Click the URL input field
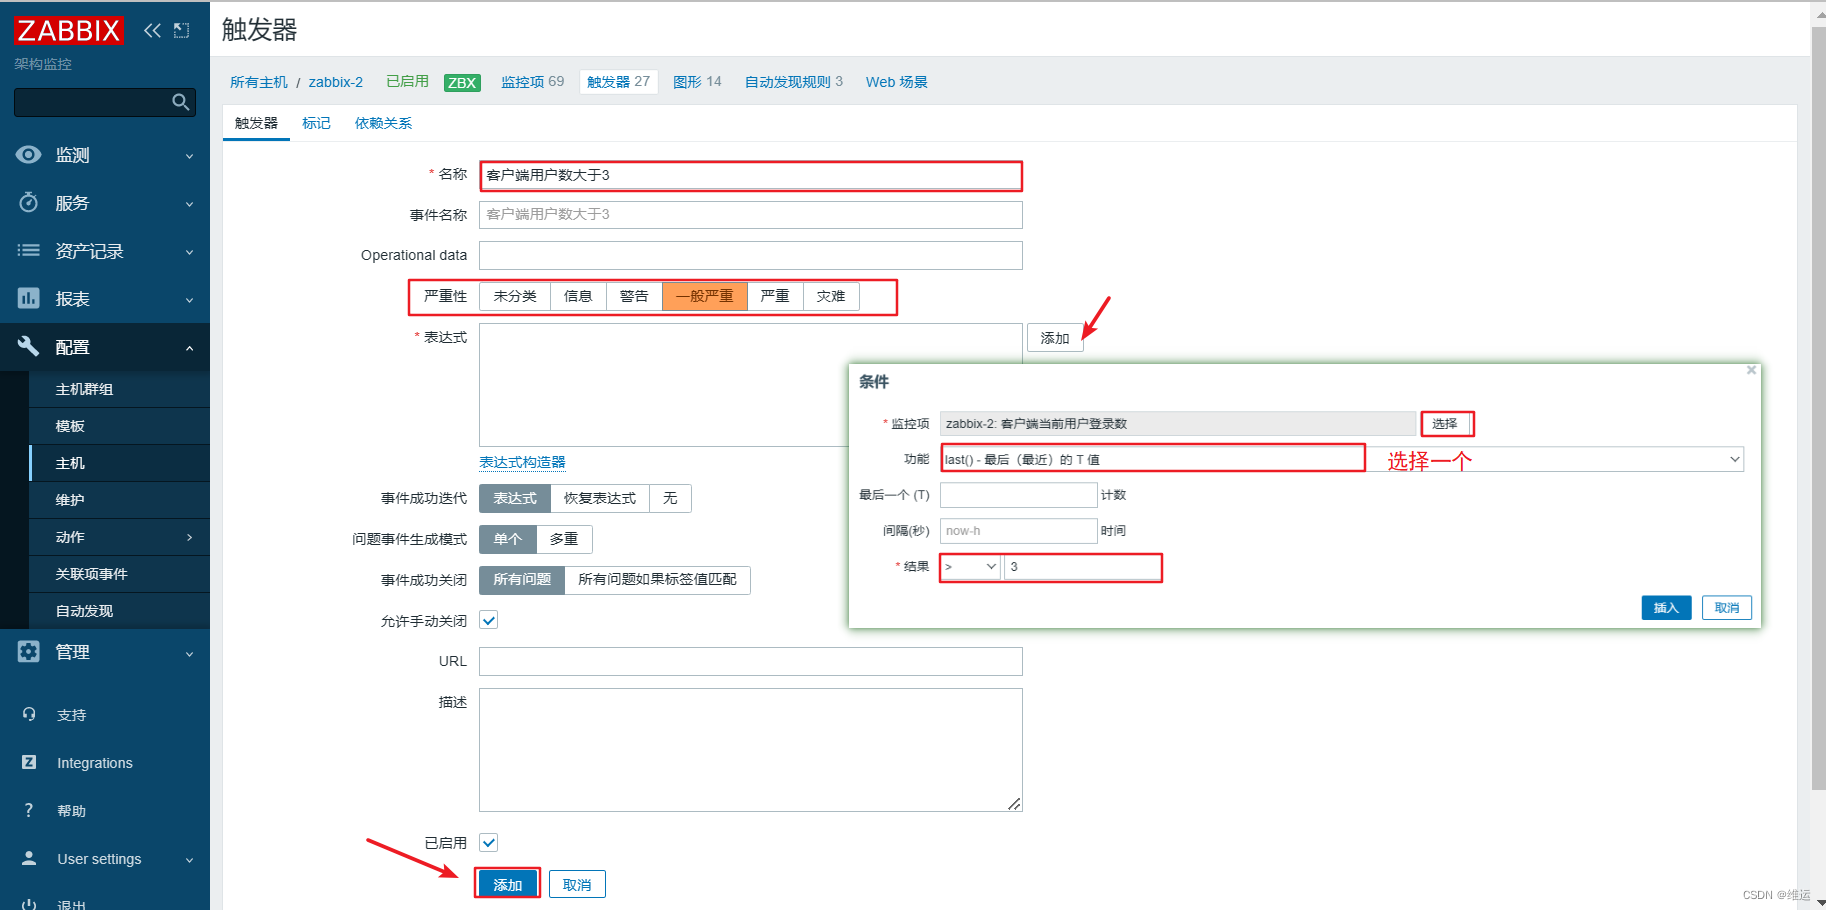1826x910 pixels. click(750, 661)
